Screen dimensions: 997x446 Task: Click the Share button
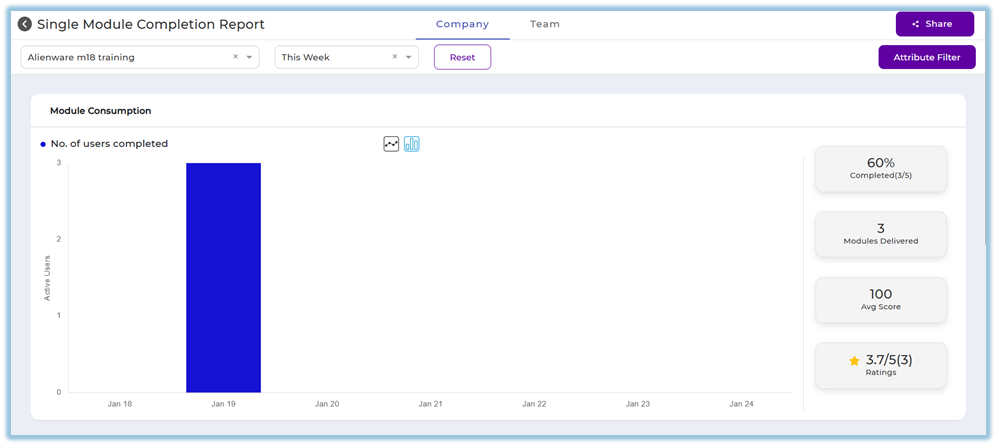[934, 24]
